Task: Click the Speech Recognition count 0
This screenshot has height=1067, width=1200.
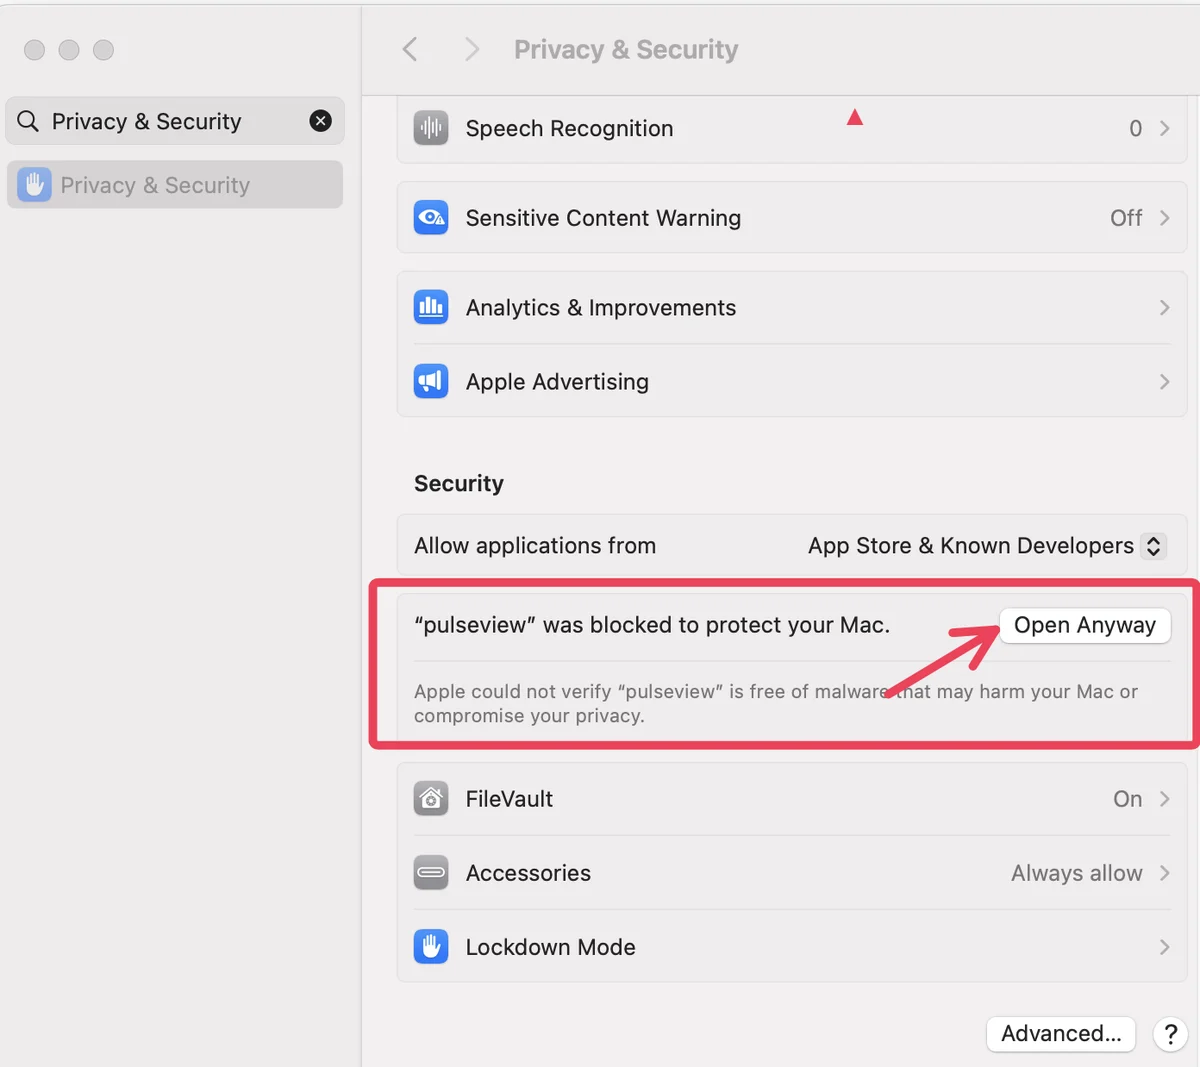Action: click(1135, 128)
